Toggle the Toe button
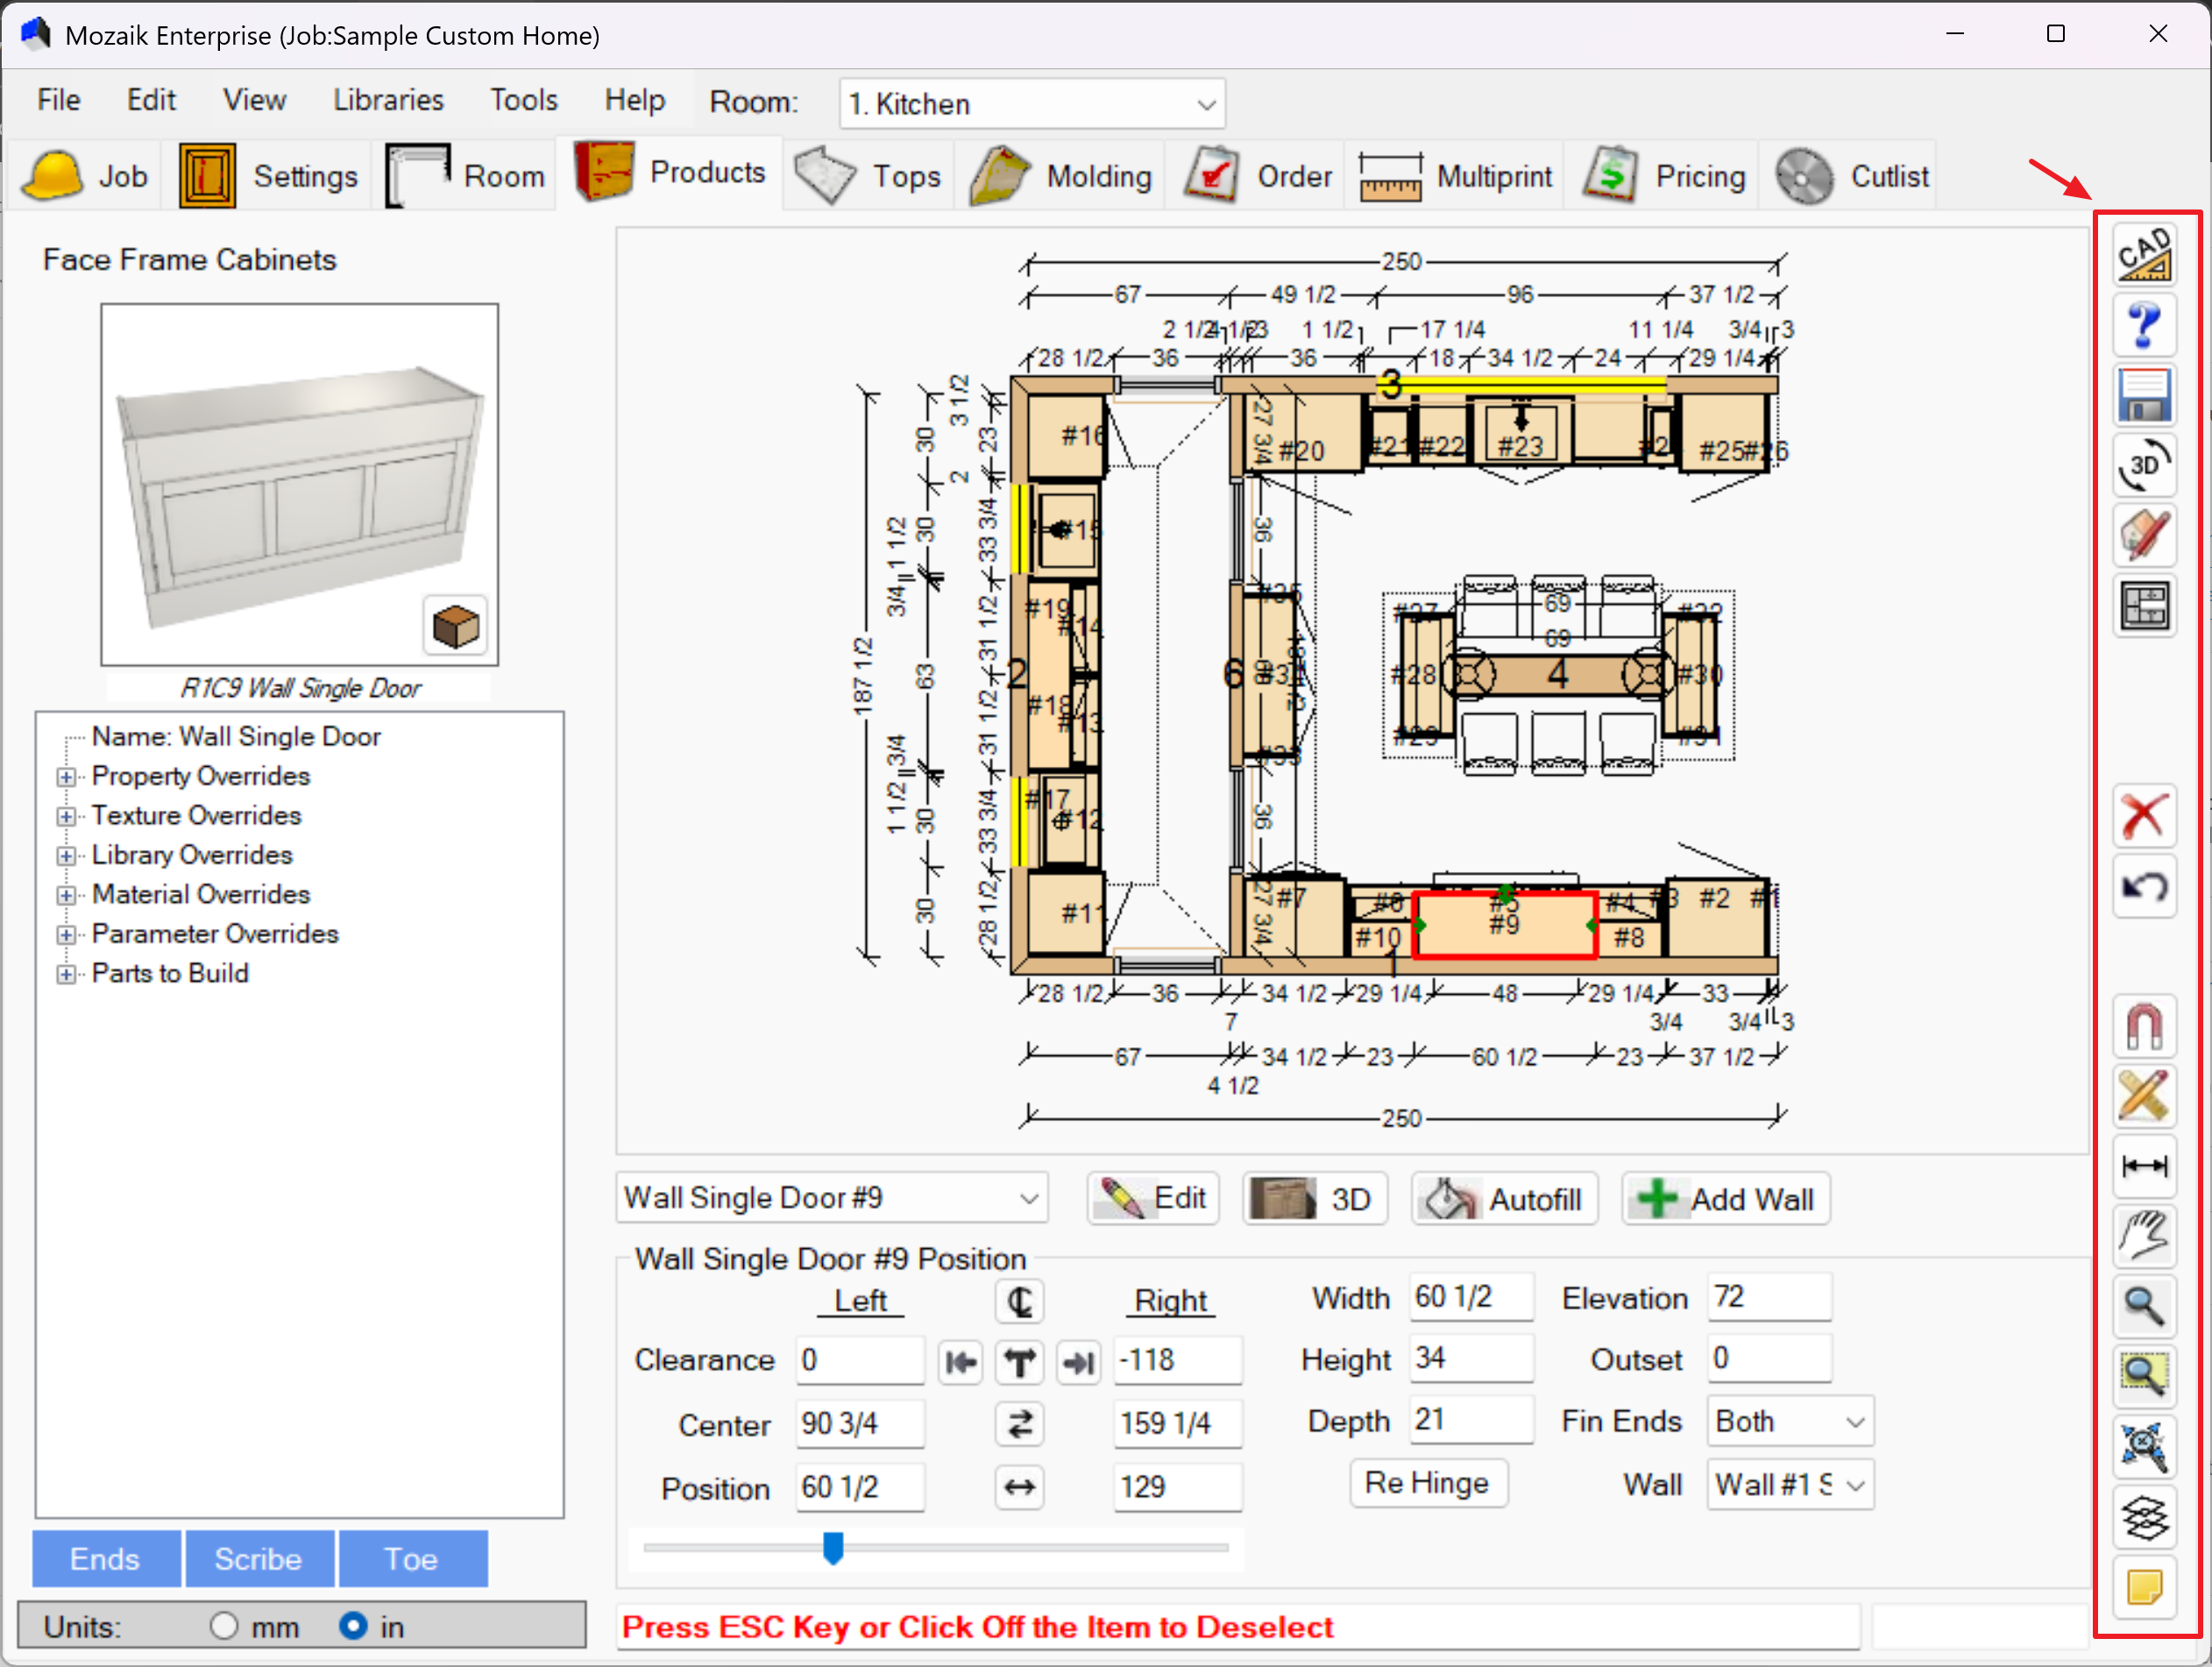Image resolution: width=2212 pixels, height=1667 pixels. (x=411, y=1558)
